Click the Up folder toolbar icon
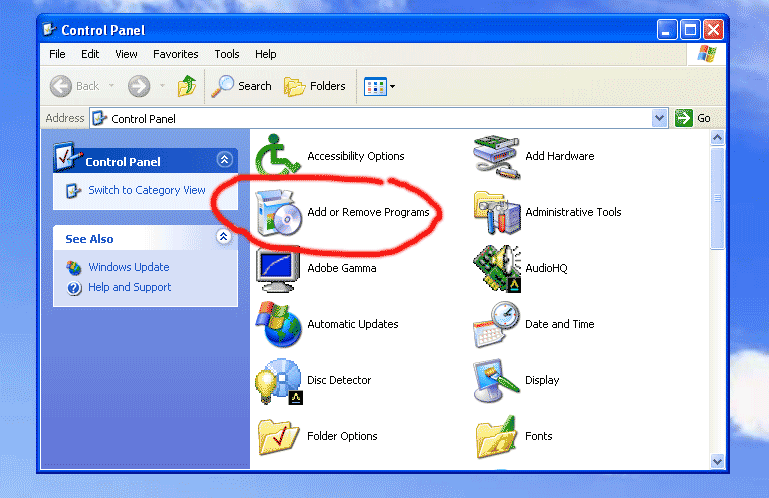This screenshot has width=769, height=498. (x=186, y=86)
